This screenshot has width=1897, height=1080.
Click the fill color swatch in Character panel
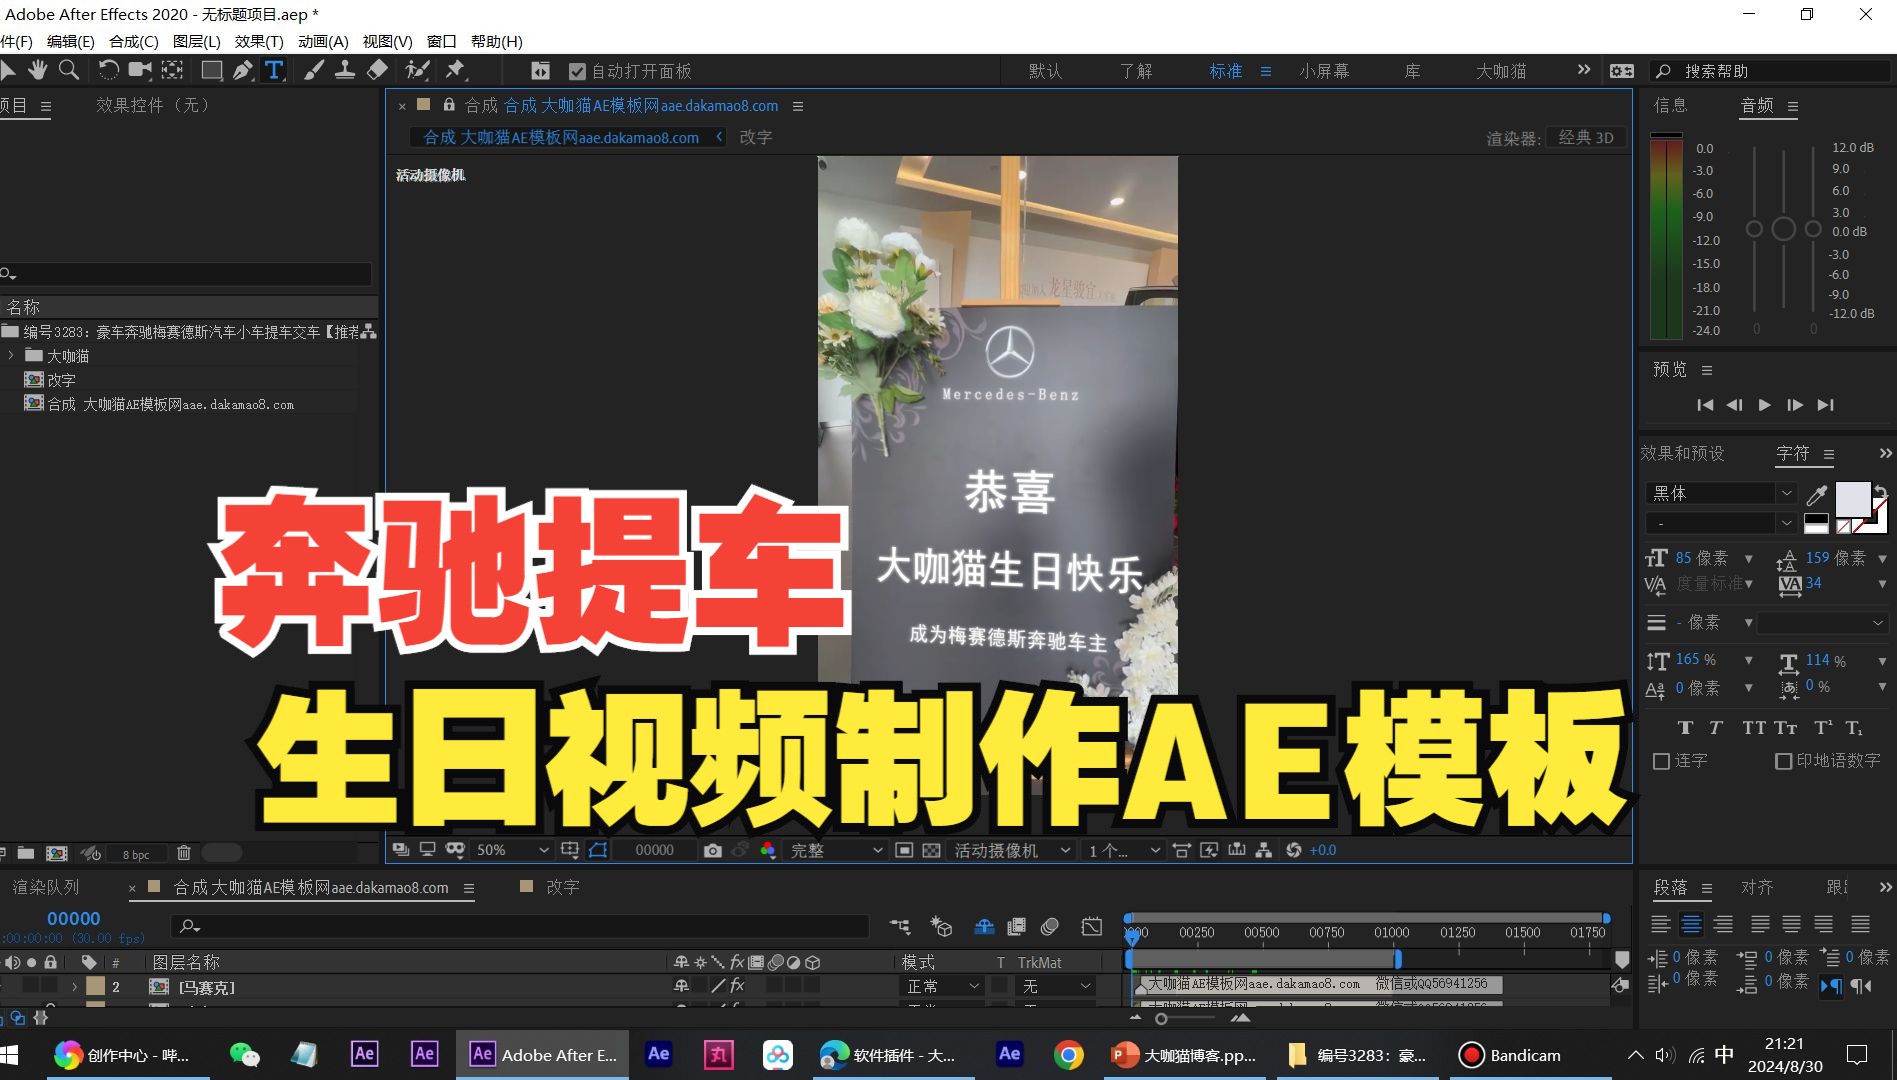(x=1852, y=498)
